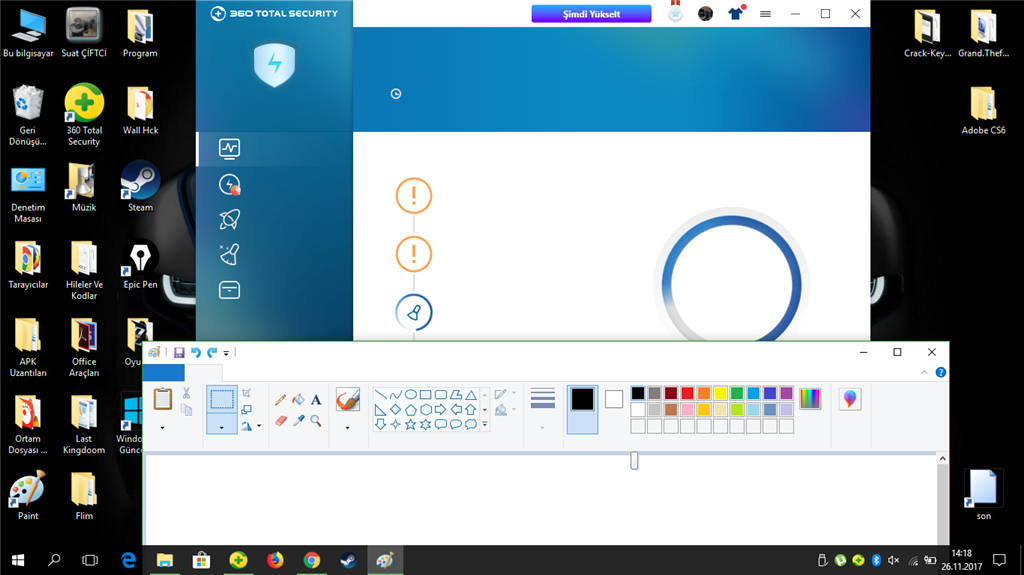This screenshot has height=575, width=1024.
Task: Click Redo in Paint quick access toolbar
Action: point(212,352)
